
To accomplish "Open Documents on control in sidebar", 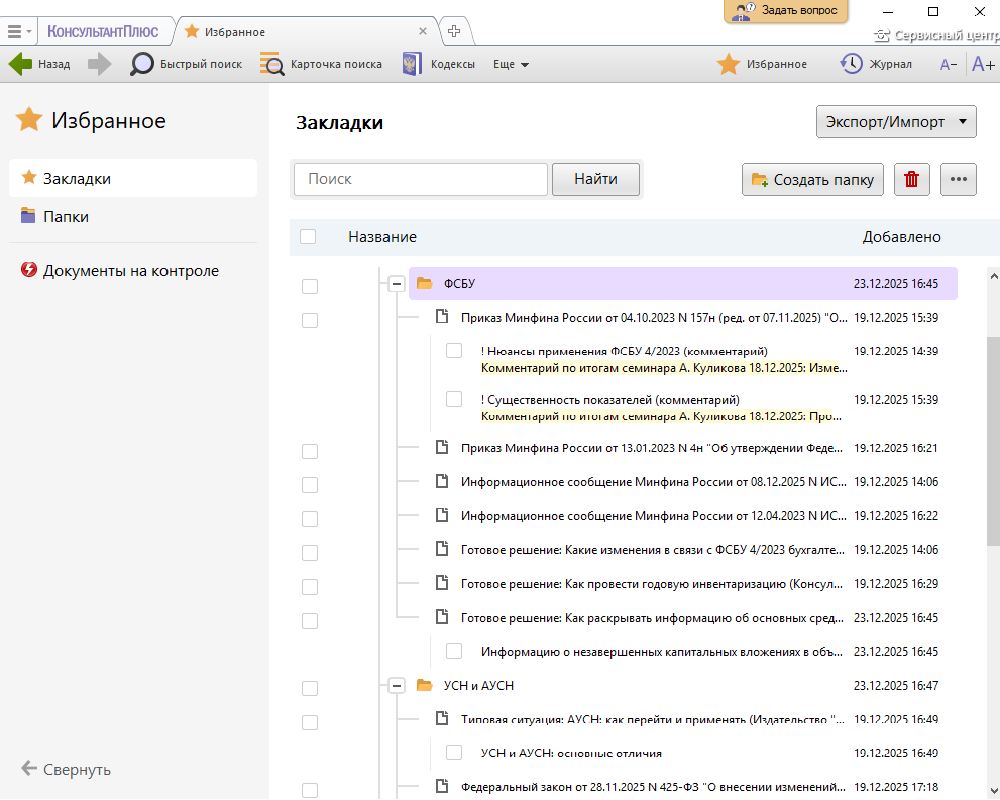I will [x=130, y=271].
